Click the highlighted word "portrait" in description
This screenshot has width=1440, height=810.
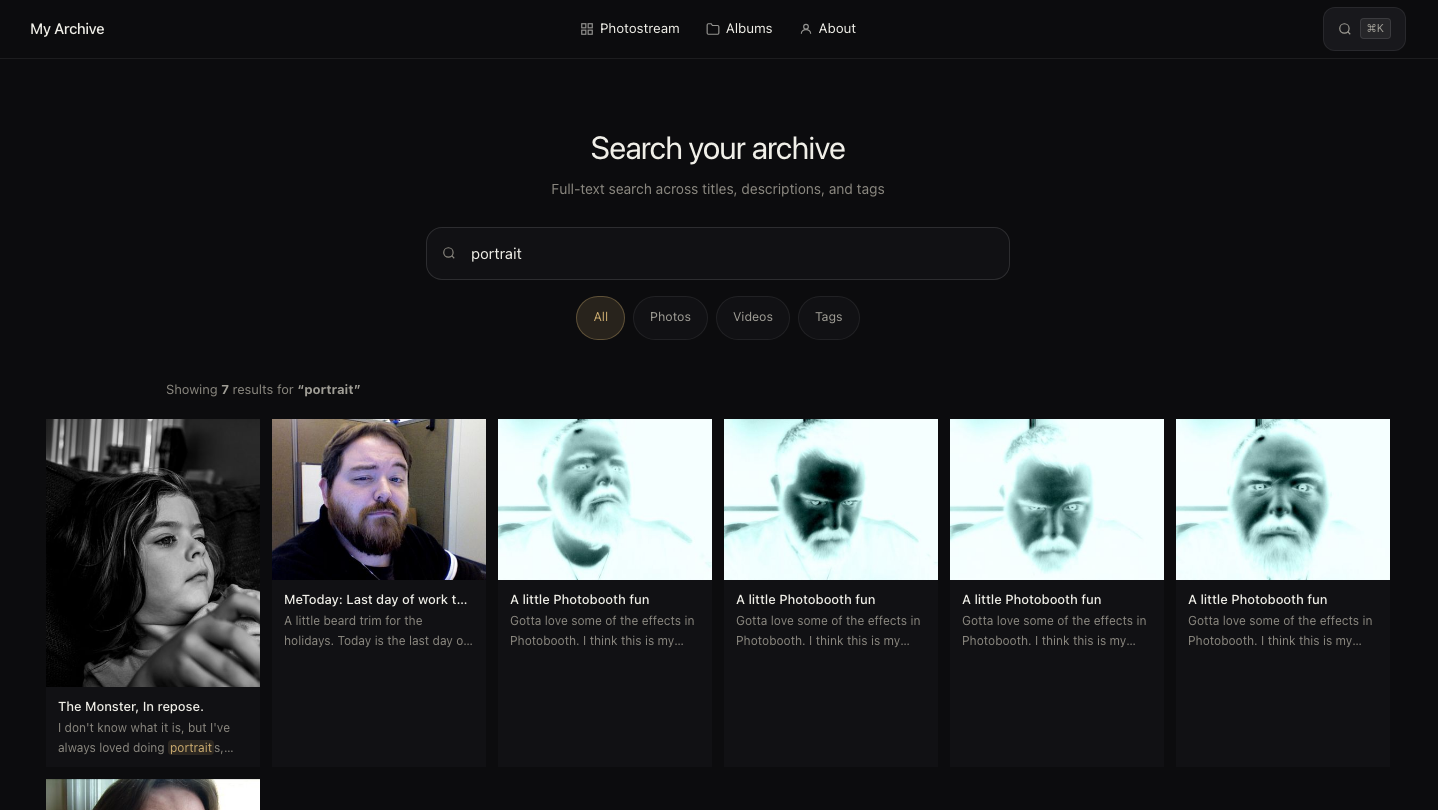190,748
